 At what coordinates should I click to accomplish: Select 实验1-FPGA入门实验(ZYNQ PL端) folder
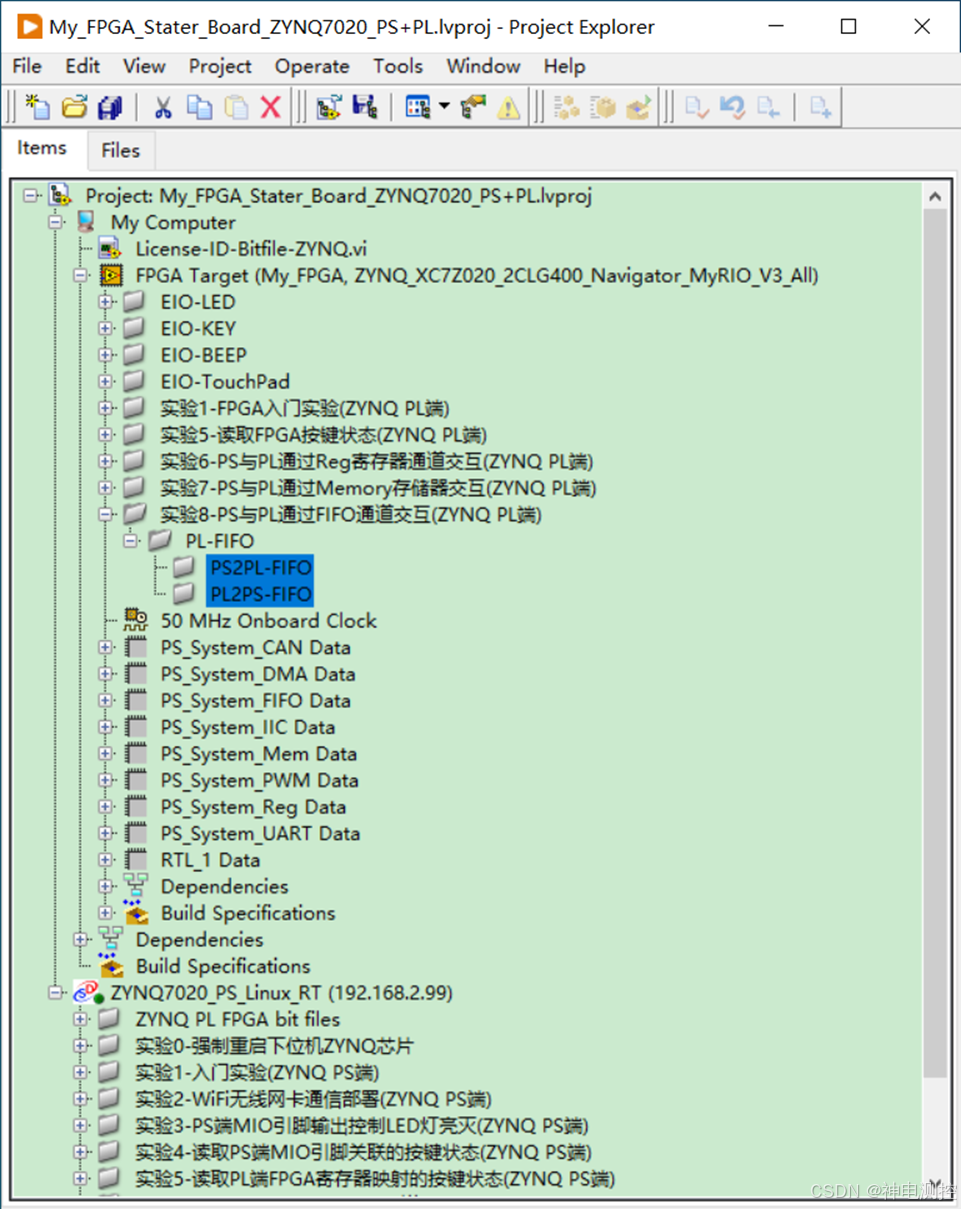(x=305, y=408)
